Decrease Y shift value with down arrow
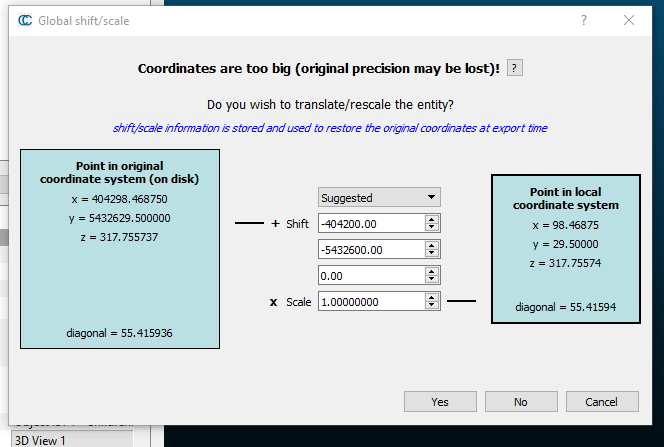The image size is (664, 447). click(x=432, y=254)
